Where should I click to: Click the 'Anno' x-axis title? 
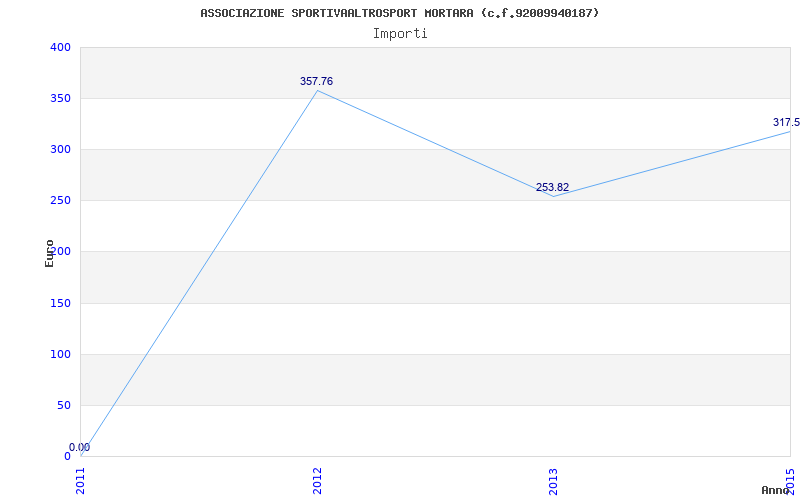(776, 490)
